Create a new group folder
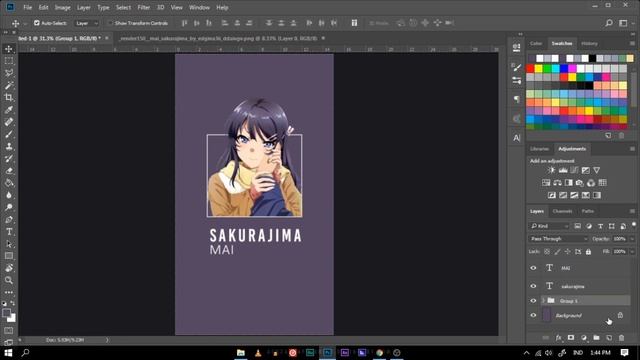640x360 pixels. click(x=596, y=338)
